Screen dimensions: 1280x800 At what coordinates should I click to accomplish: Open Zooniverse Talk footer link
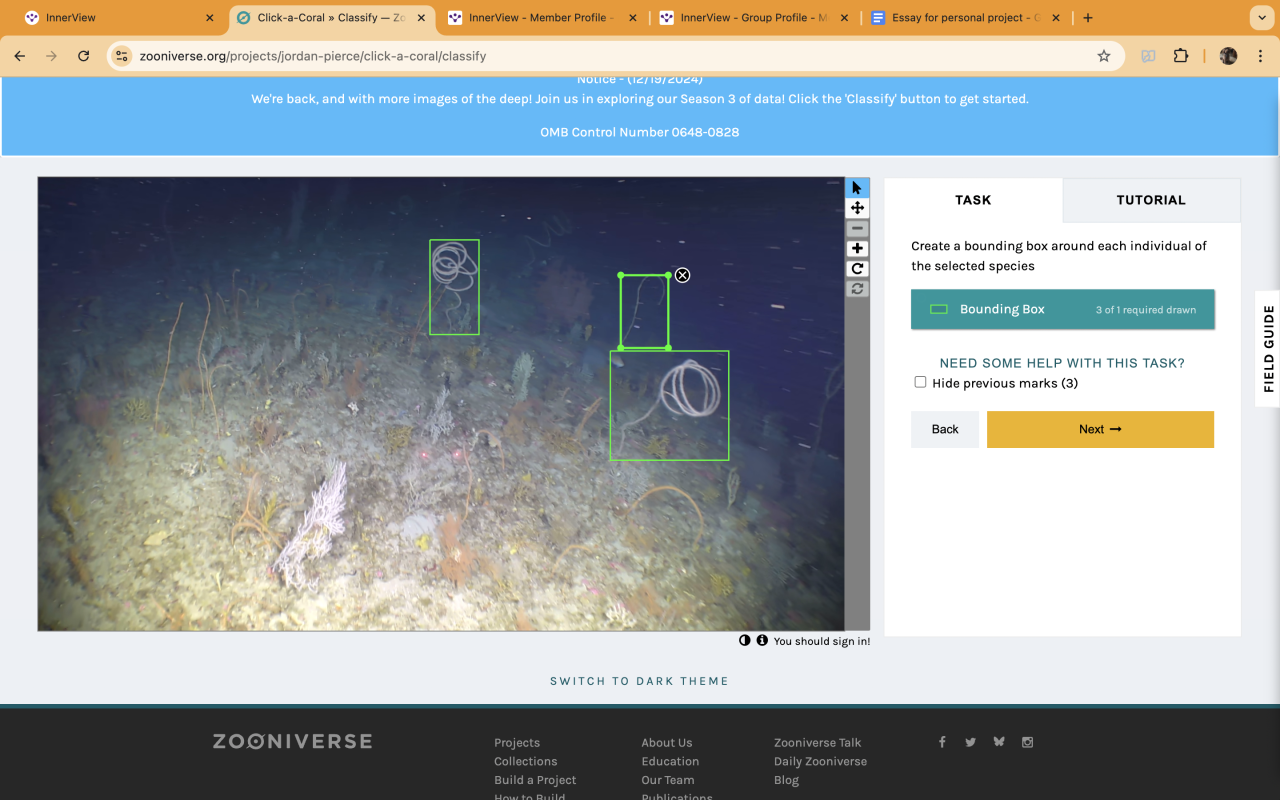[x=817, y=742]
